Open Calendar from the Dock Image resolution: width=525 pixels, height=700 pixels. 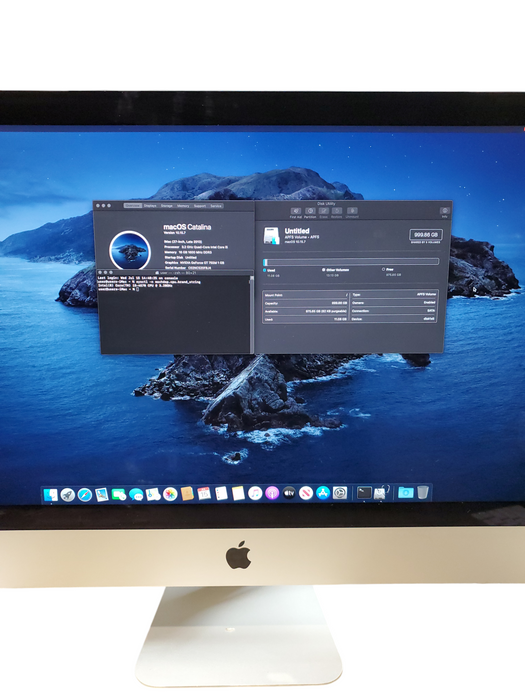tap(204, 493)
